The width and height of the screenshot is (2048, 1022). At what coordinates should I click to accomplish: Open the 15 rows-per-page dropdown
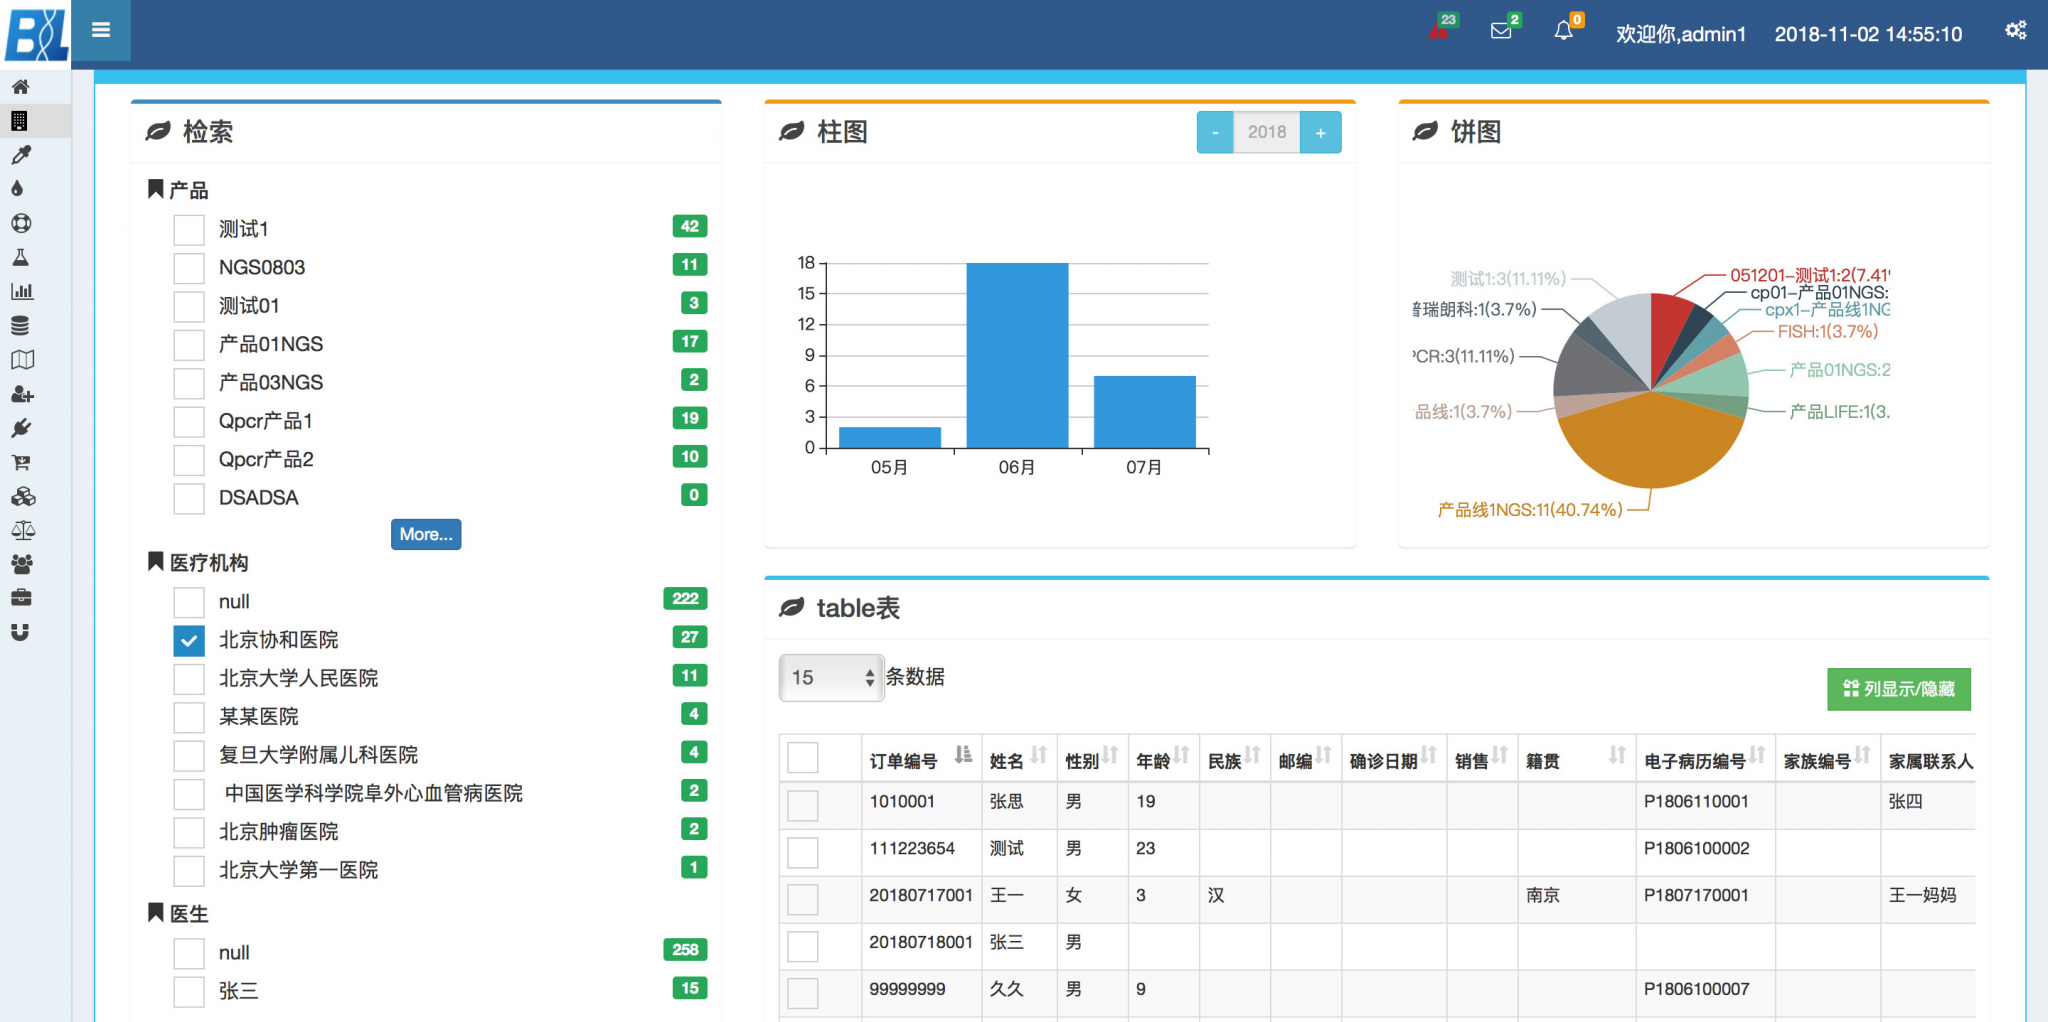pos(832,677)
